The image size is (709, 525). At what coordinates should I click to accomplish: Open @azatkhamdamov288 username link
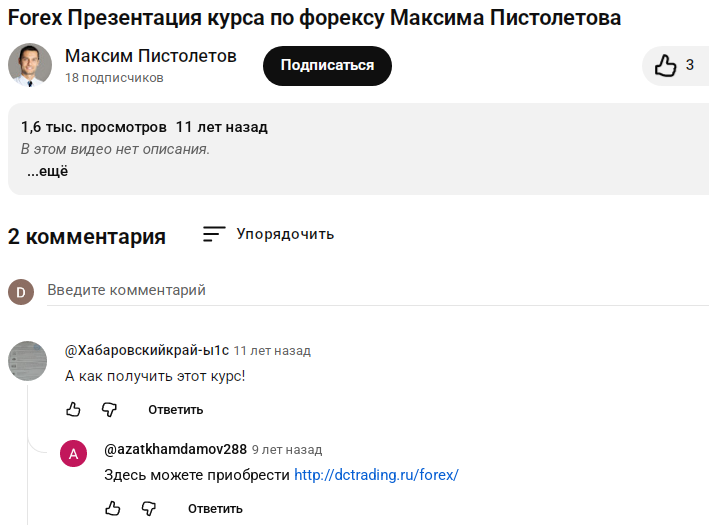point(175,449)
